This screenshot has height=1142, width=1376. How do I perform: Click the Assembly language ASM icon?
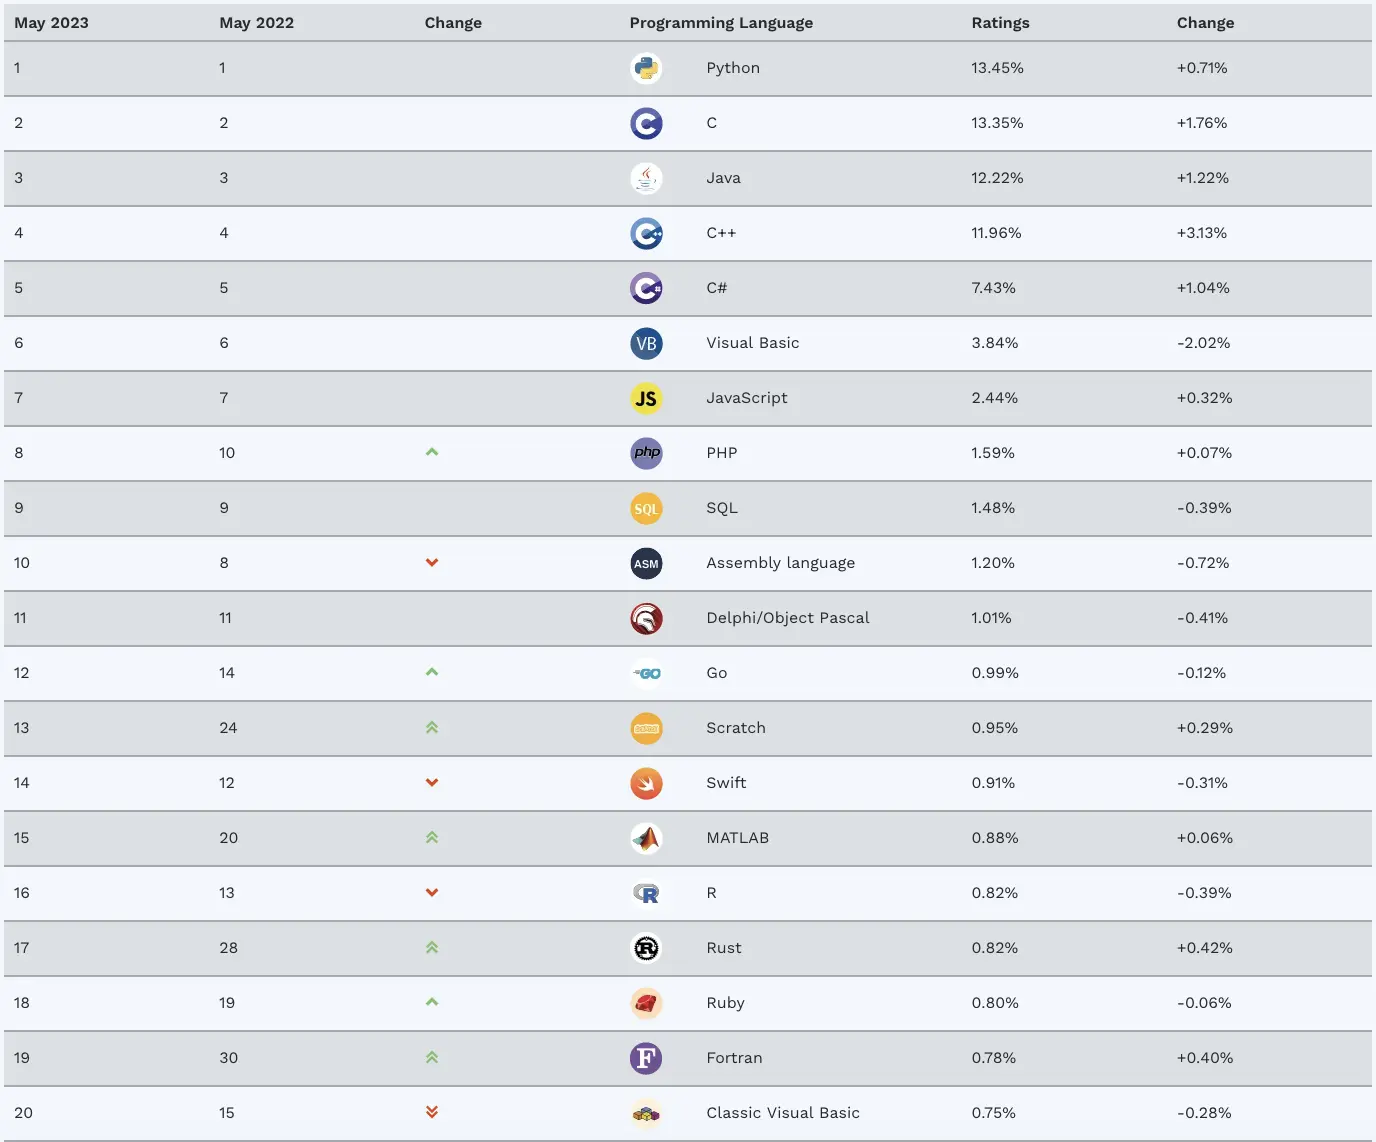point(646,563)
